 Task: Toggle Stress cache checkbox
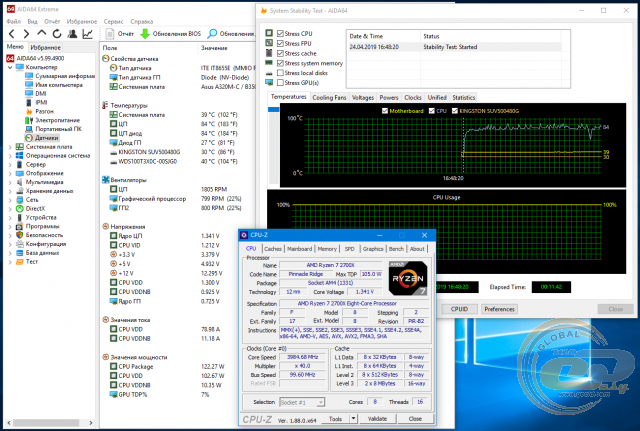[280, 53]
